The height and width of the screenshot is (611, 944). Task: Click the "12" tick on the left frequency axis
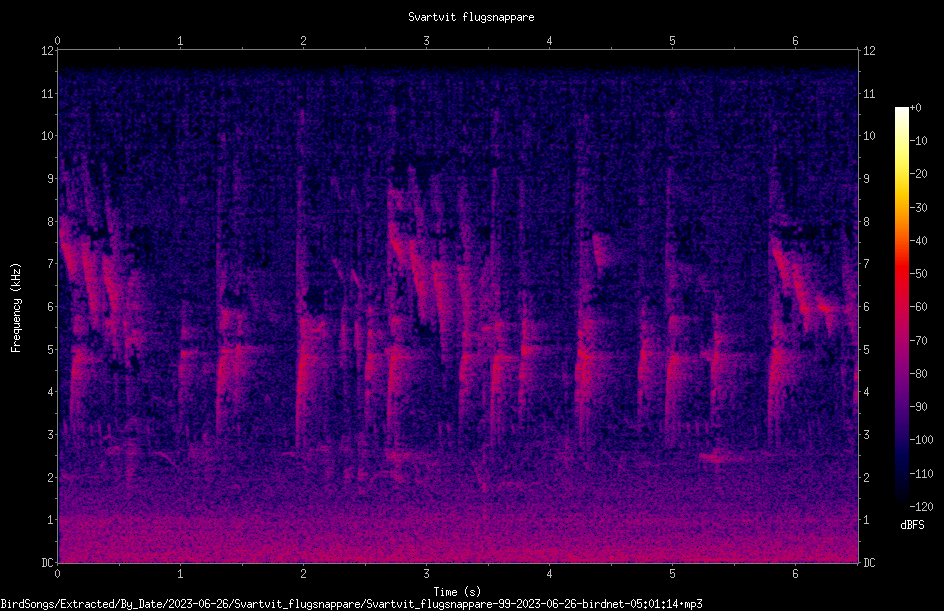pos(47,51)
